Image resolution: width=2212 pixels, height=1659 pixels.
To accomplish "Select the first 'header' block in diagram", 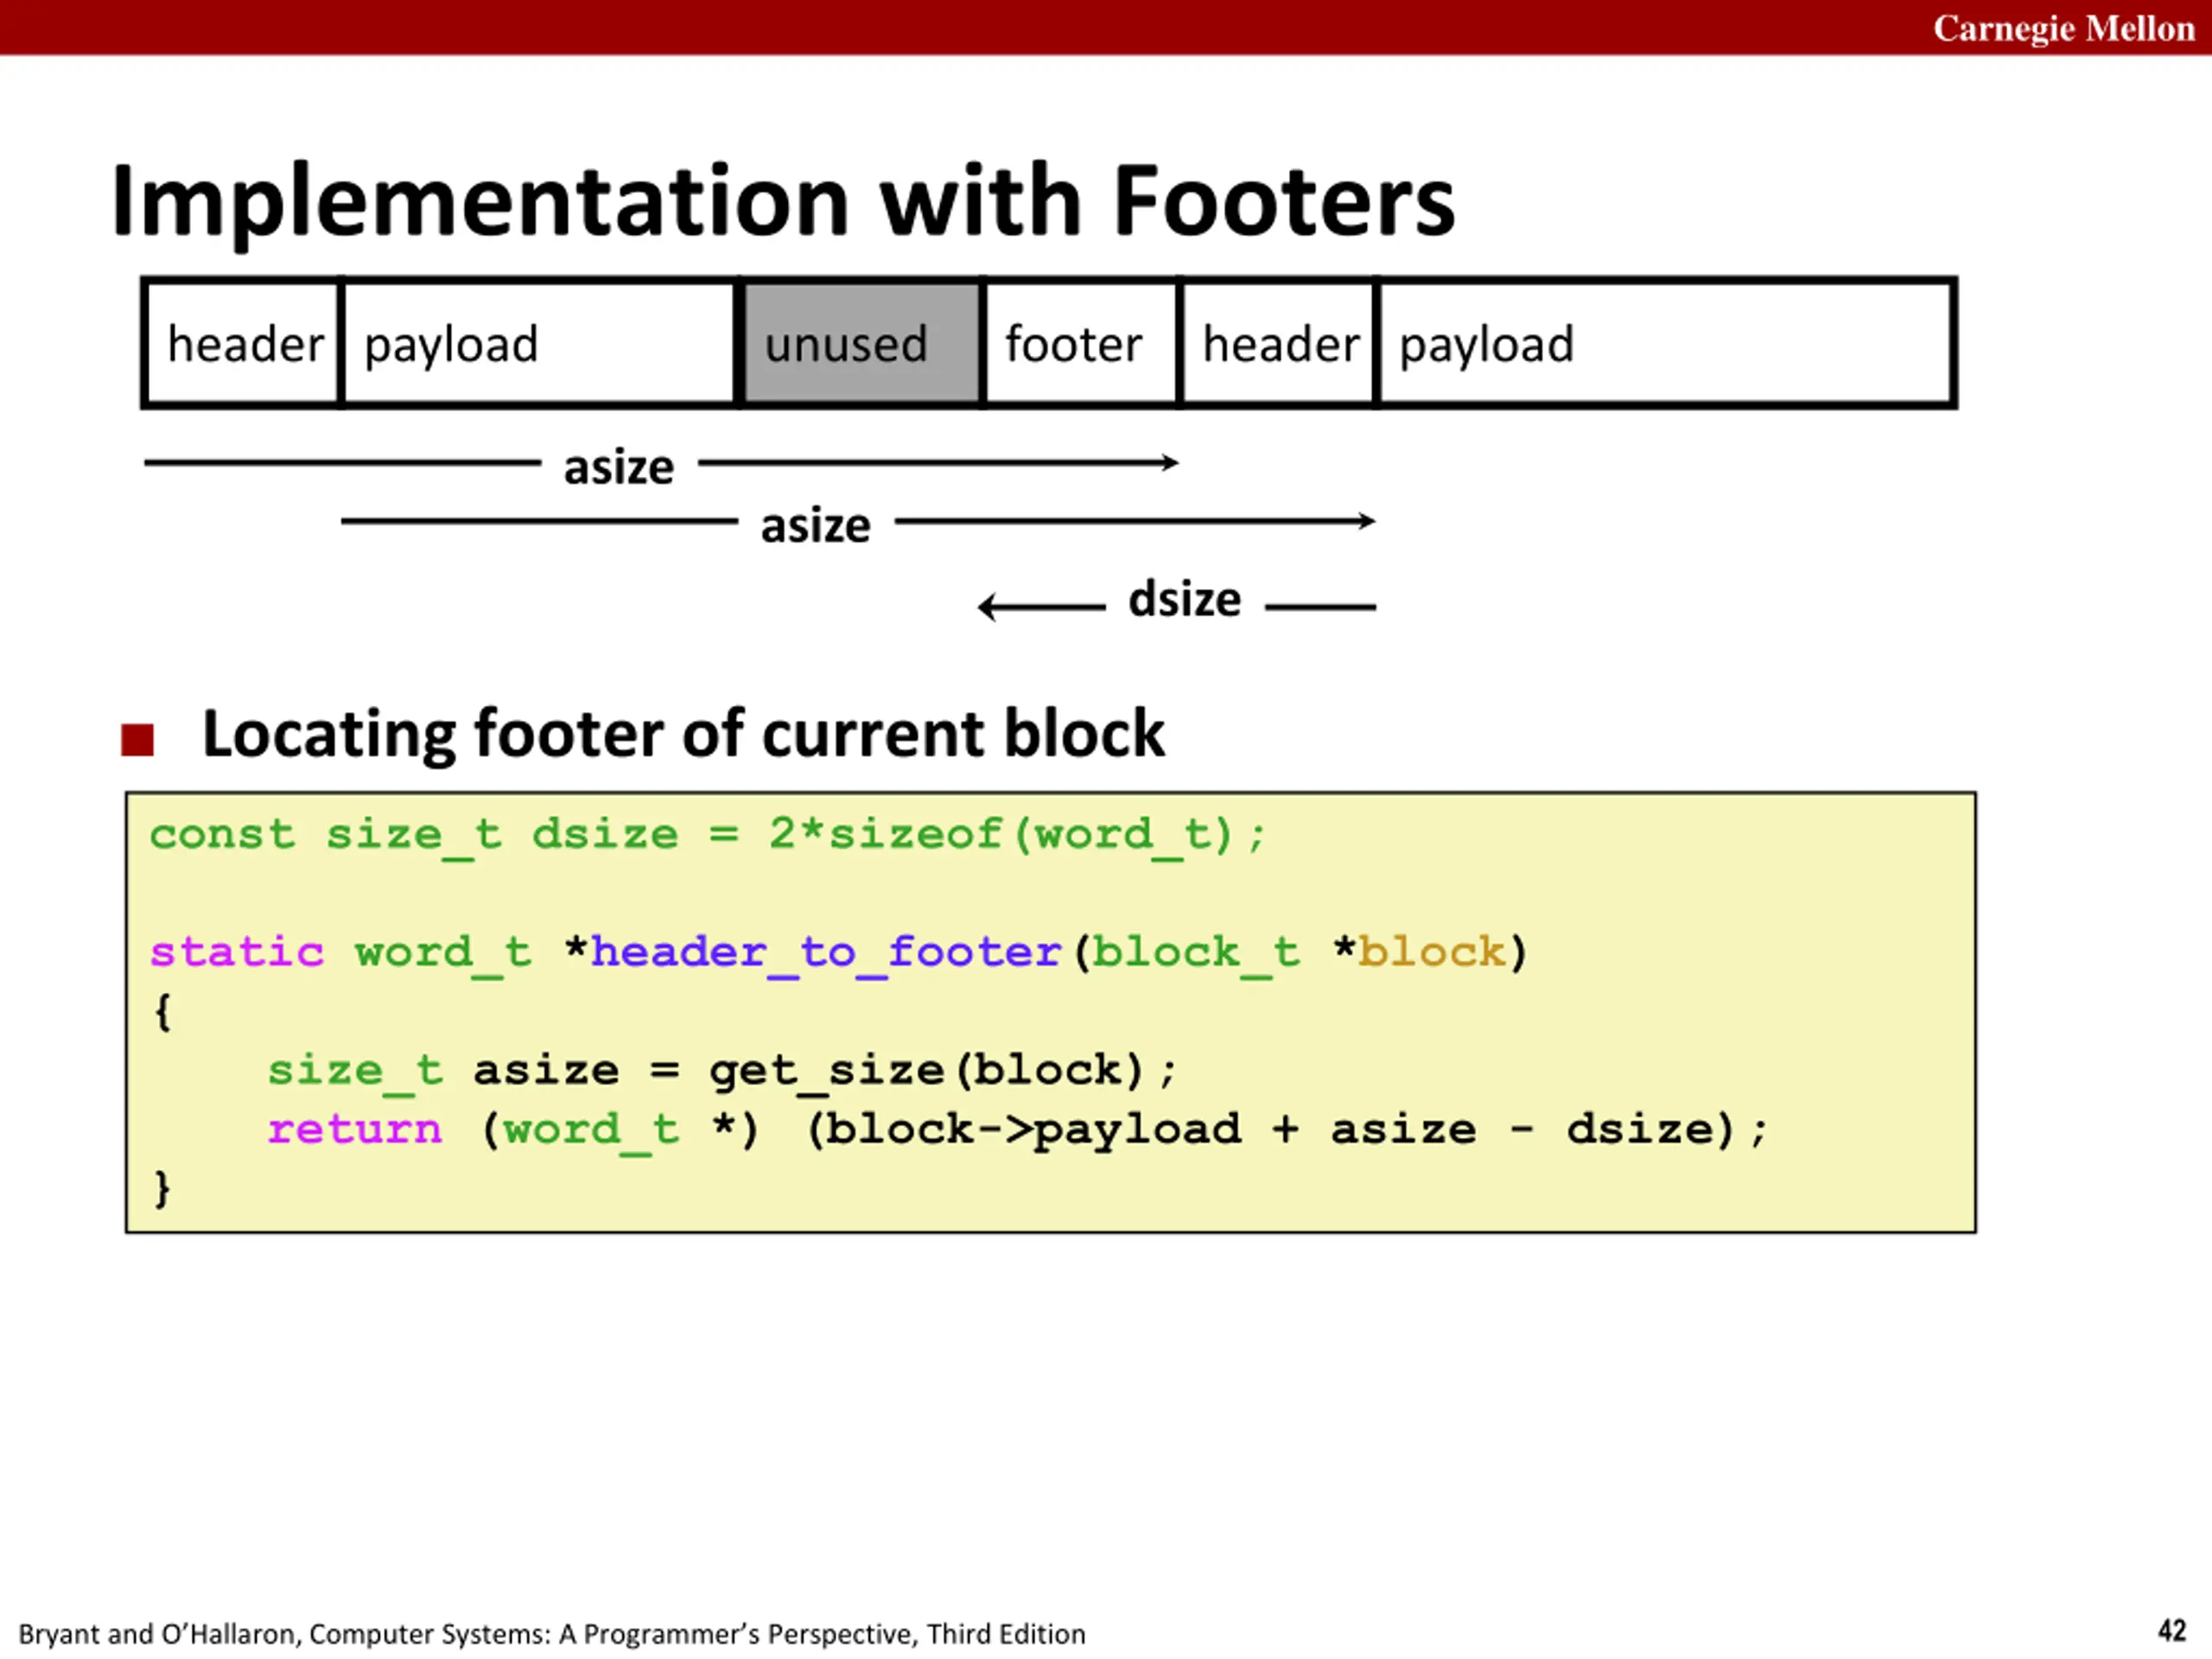I will [243, 343].
